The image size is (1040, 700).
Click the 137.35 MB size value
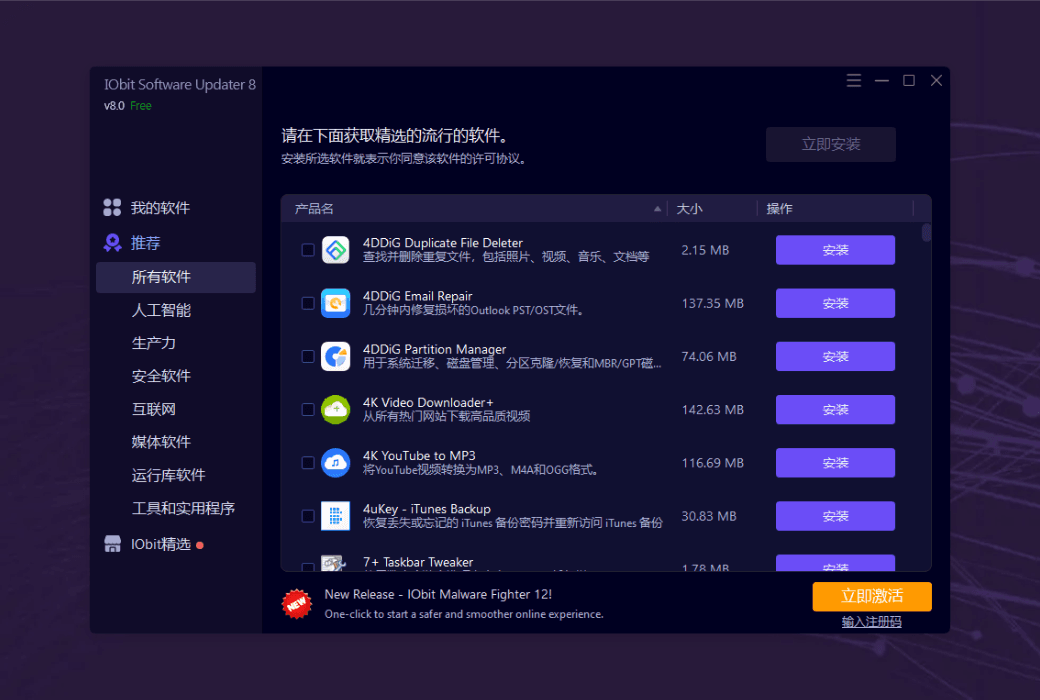tap(712, 303)
